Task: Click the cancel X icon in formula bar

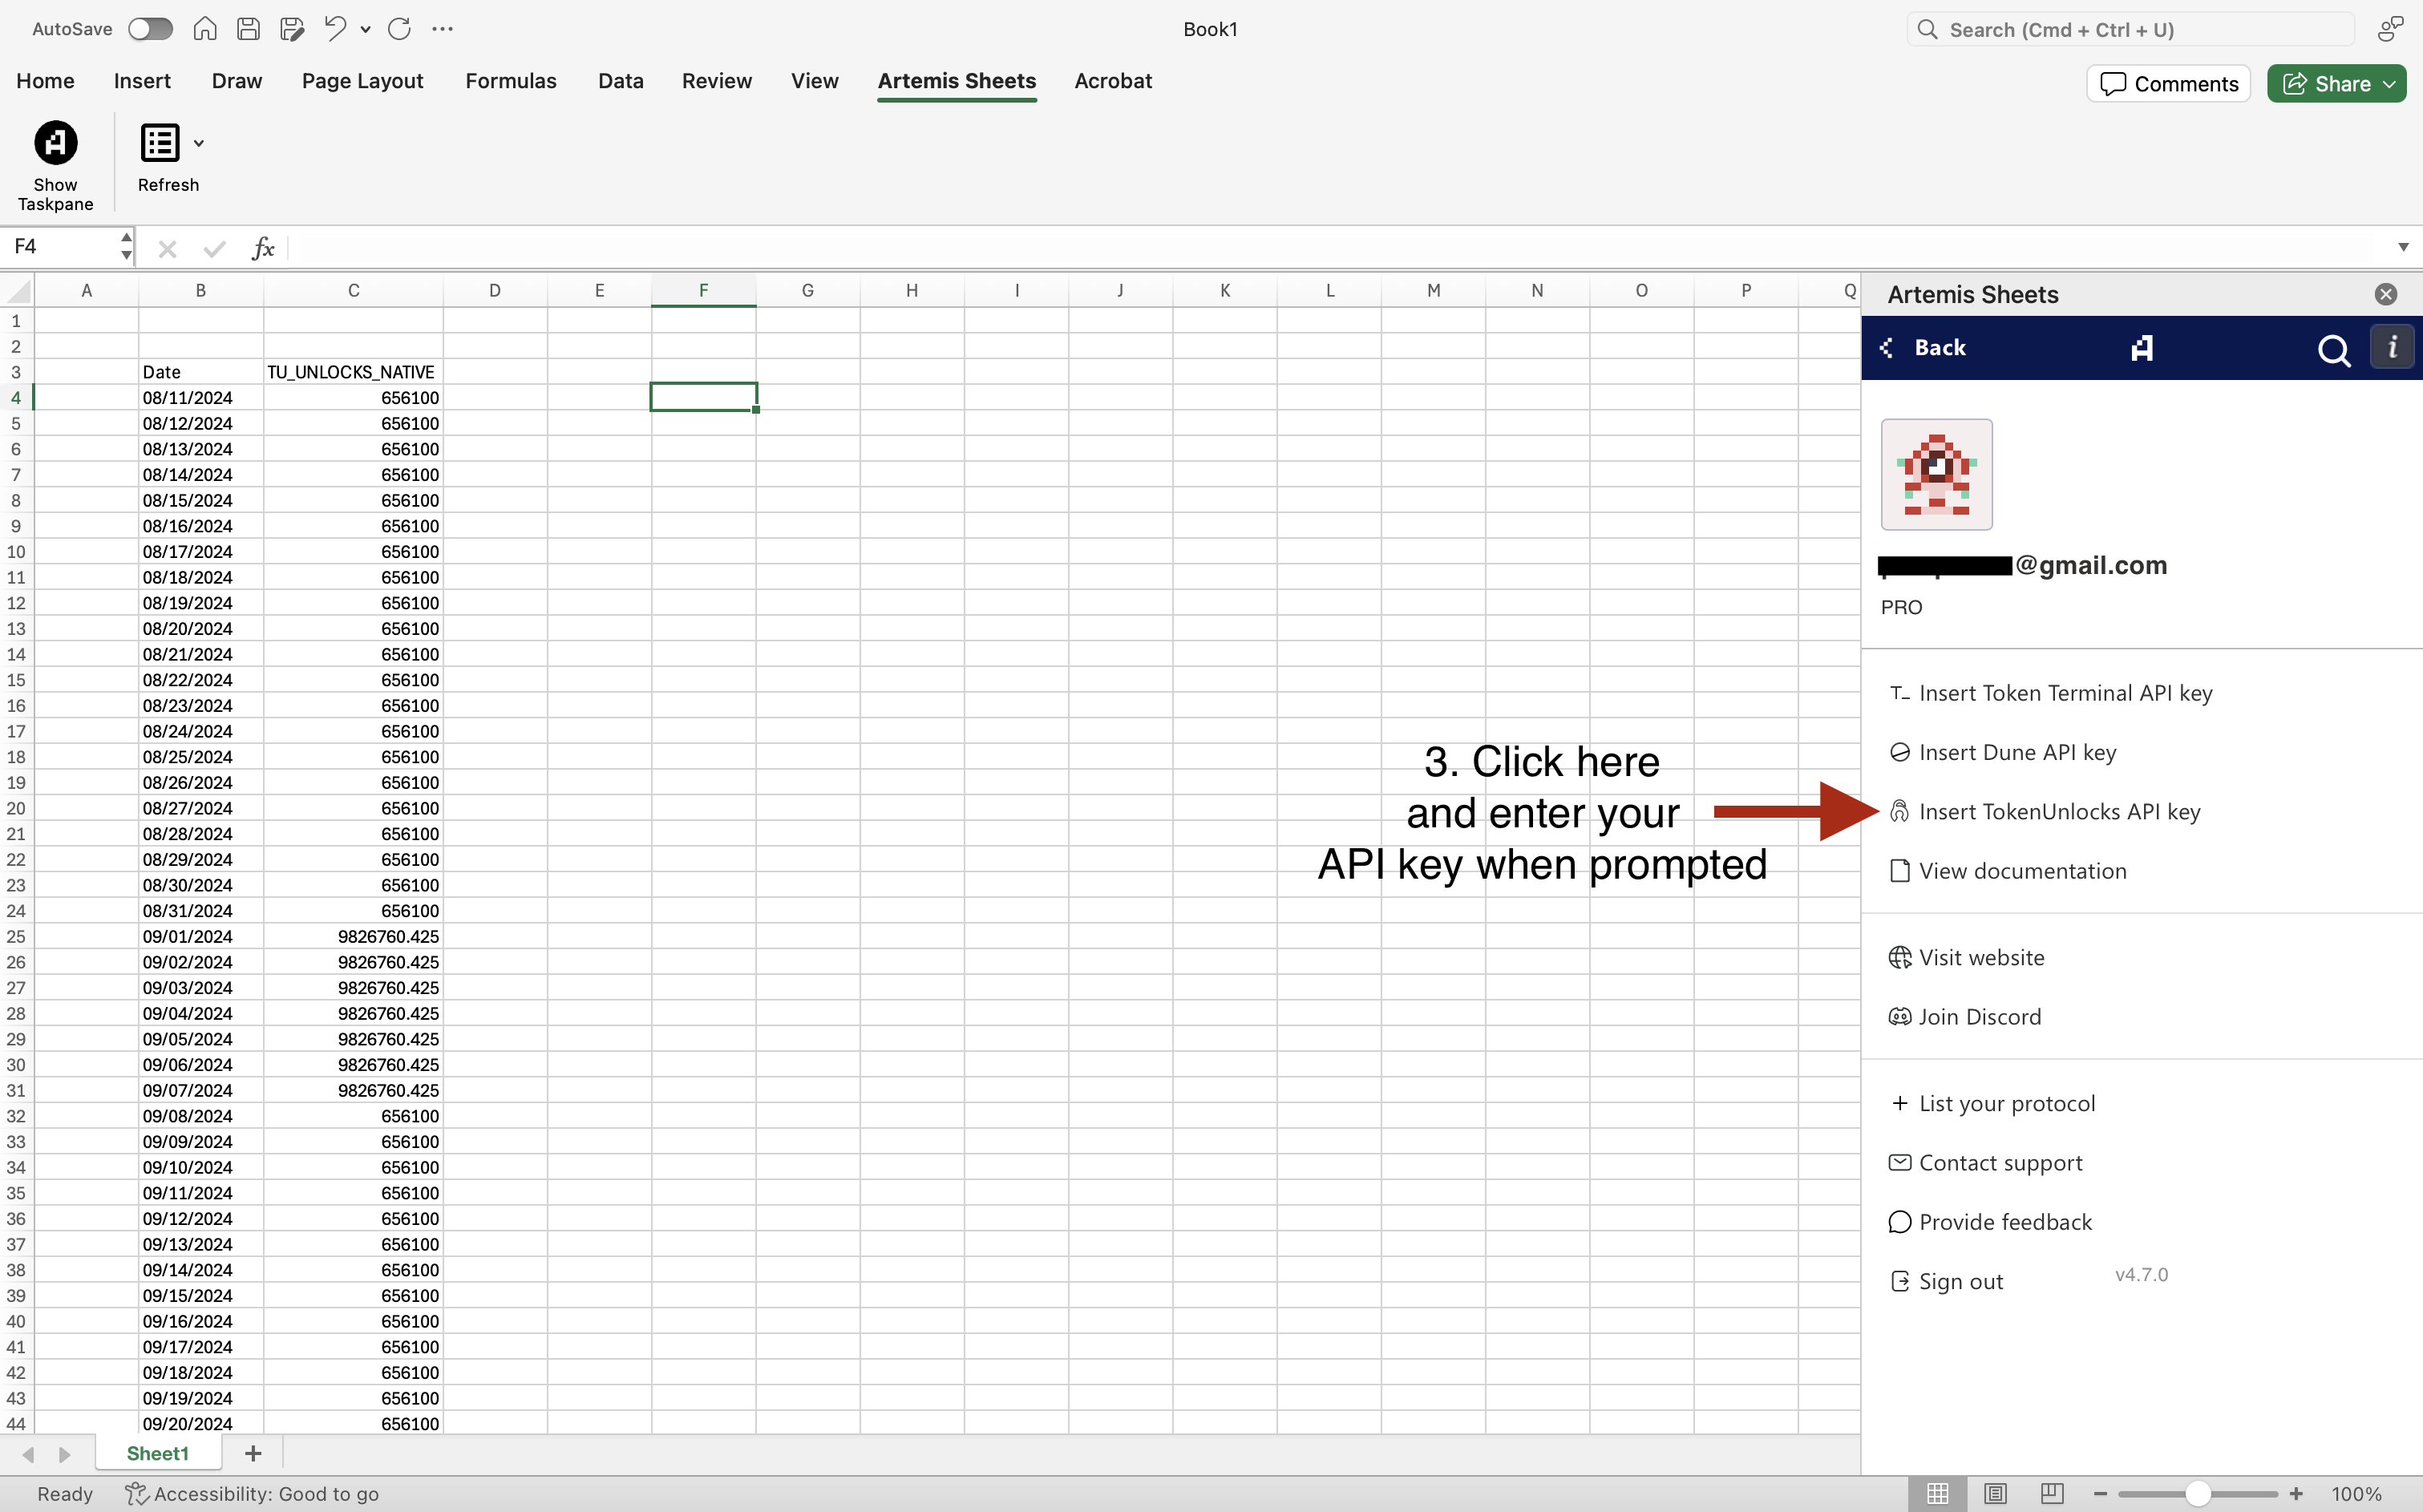Action: pyautogui.click(x=167, y=248)
